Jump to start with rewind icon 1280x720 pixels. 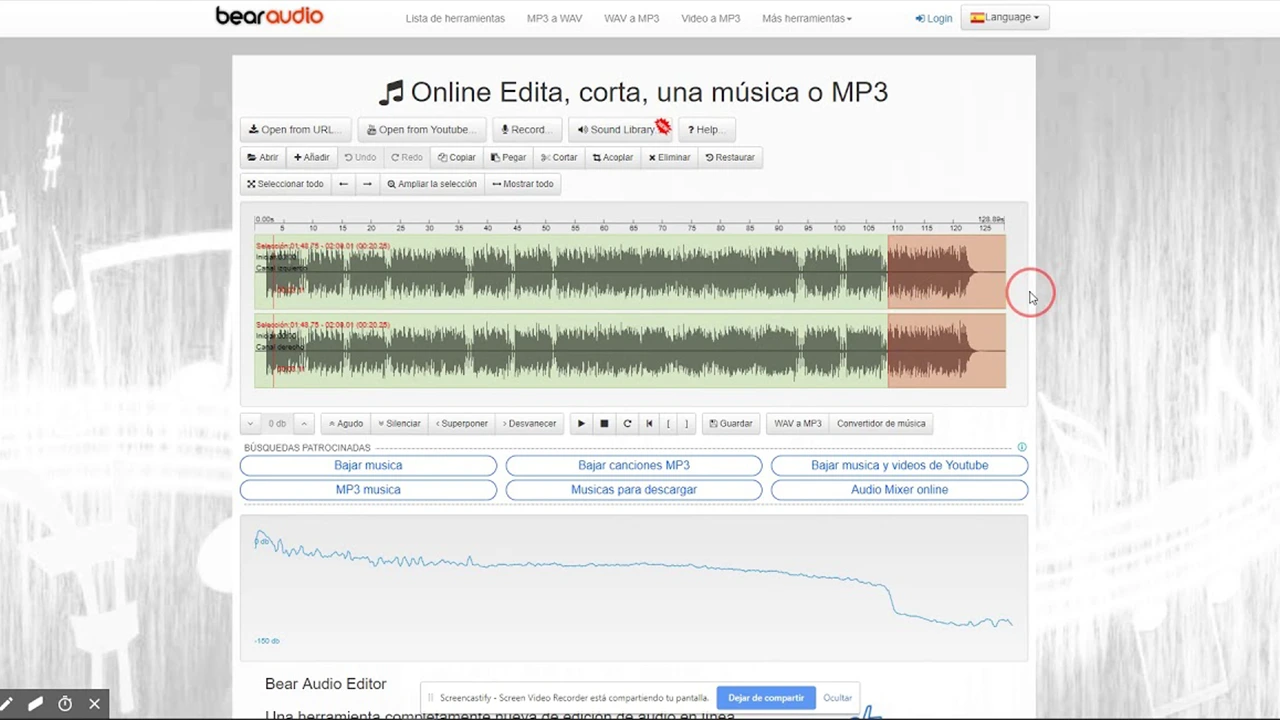[x=649, y=424]
